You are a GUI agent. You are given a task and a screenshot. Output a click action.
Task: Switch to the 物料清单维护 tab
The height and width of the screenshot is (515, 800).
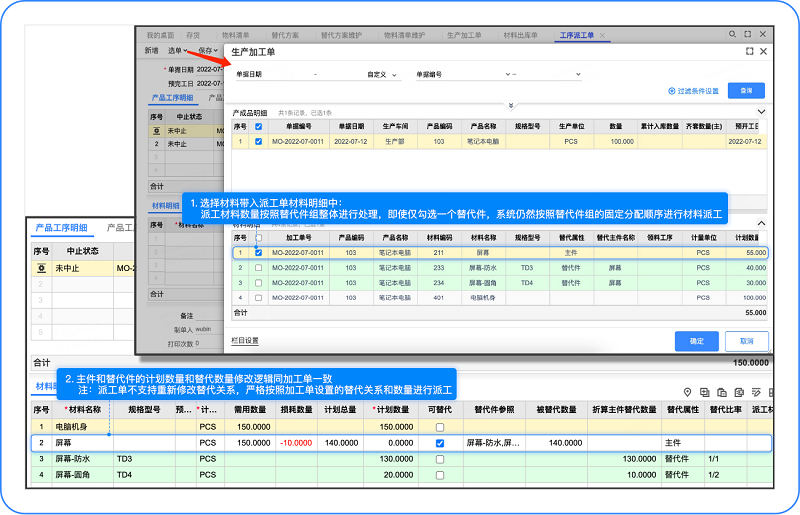point(404,35)
